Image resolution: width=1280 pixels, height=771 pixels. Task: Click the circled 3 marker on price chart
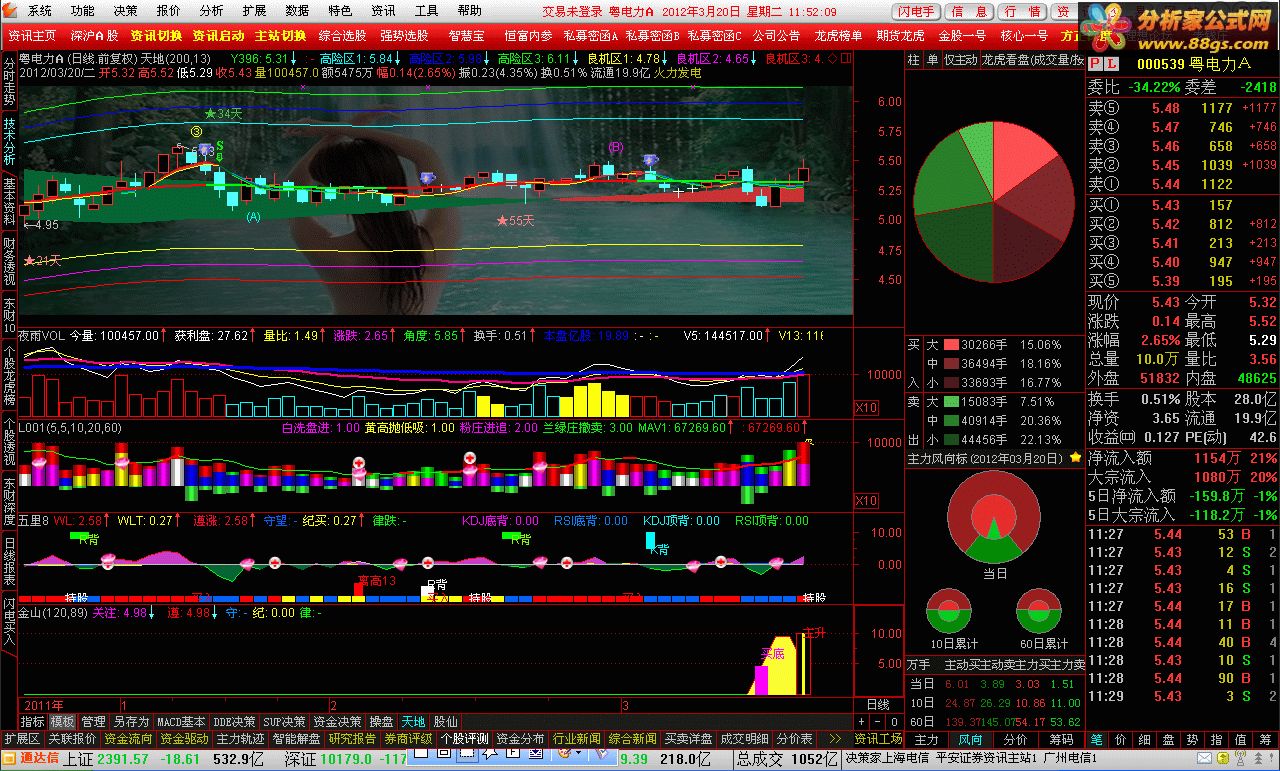[x=196, y=132]
